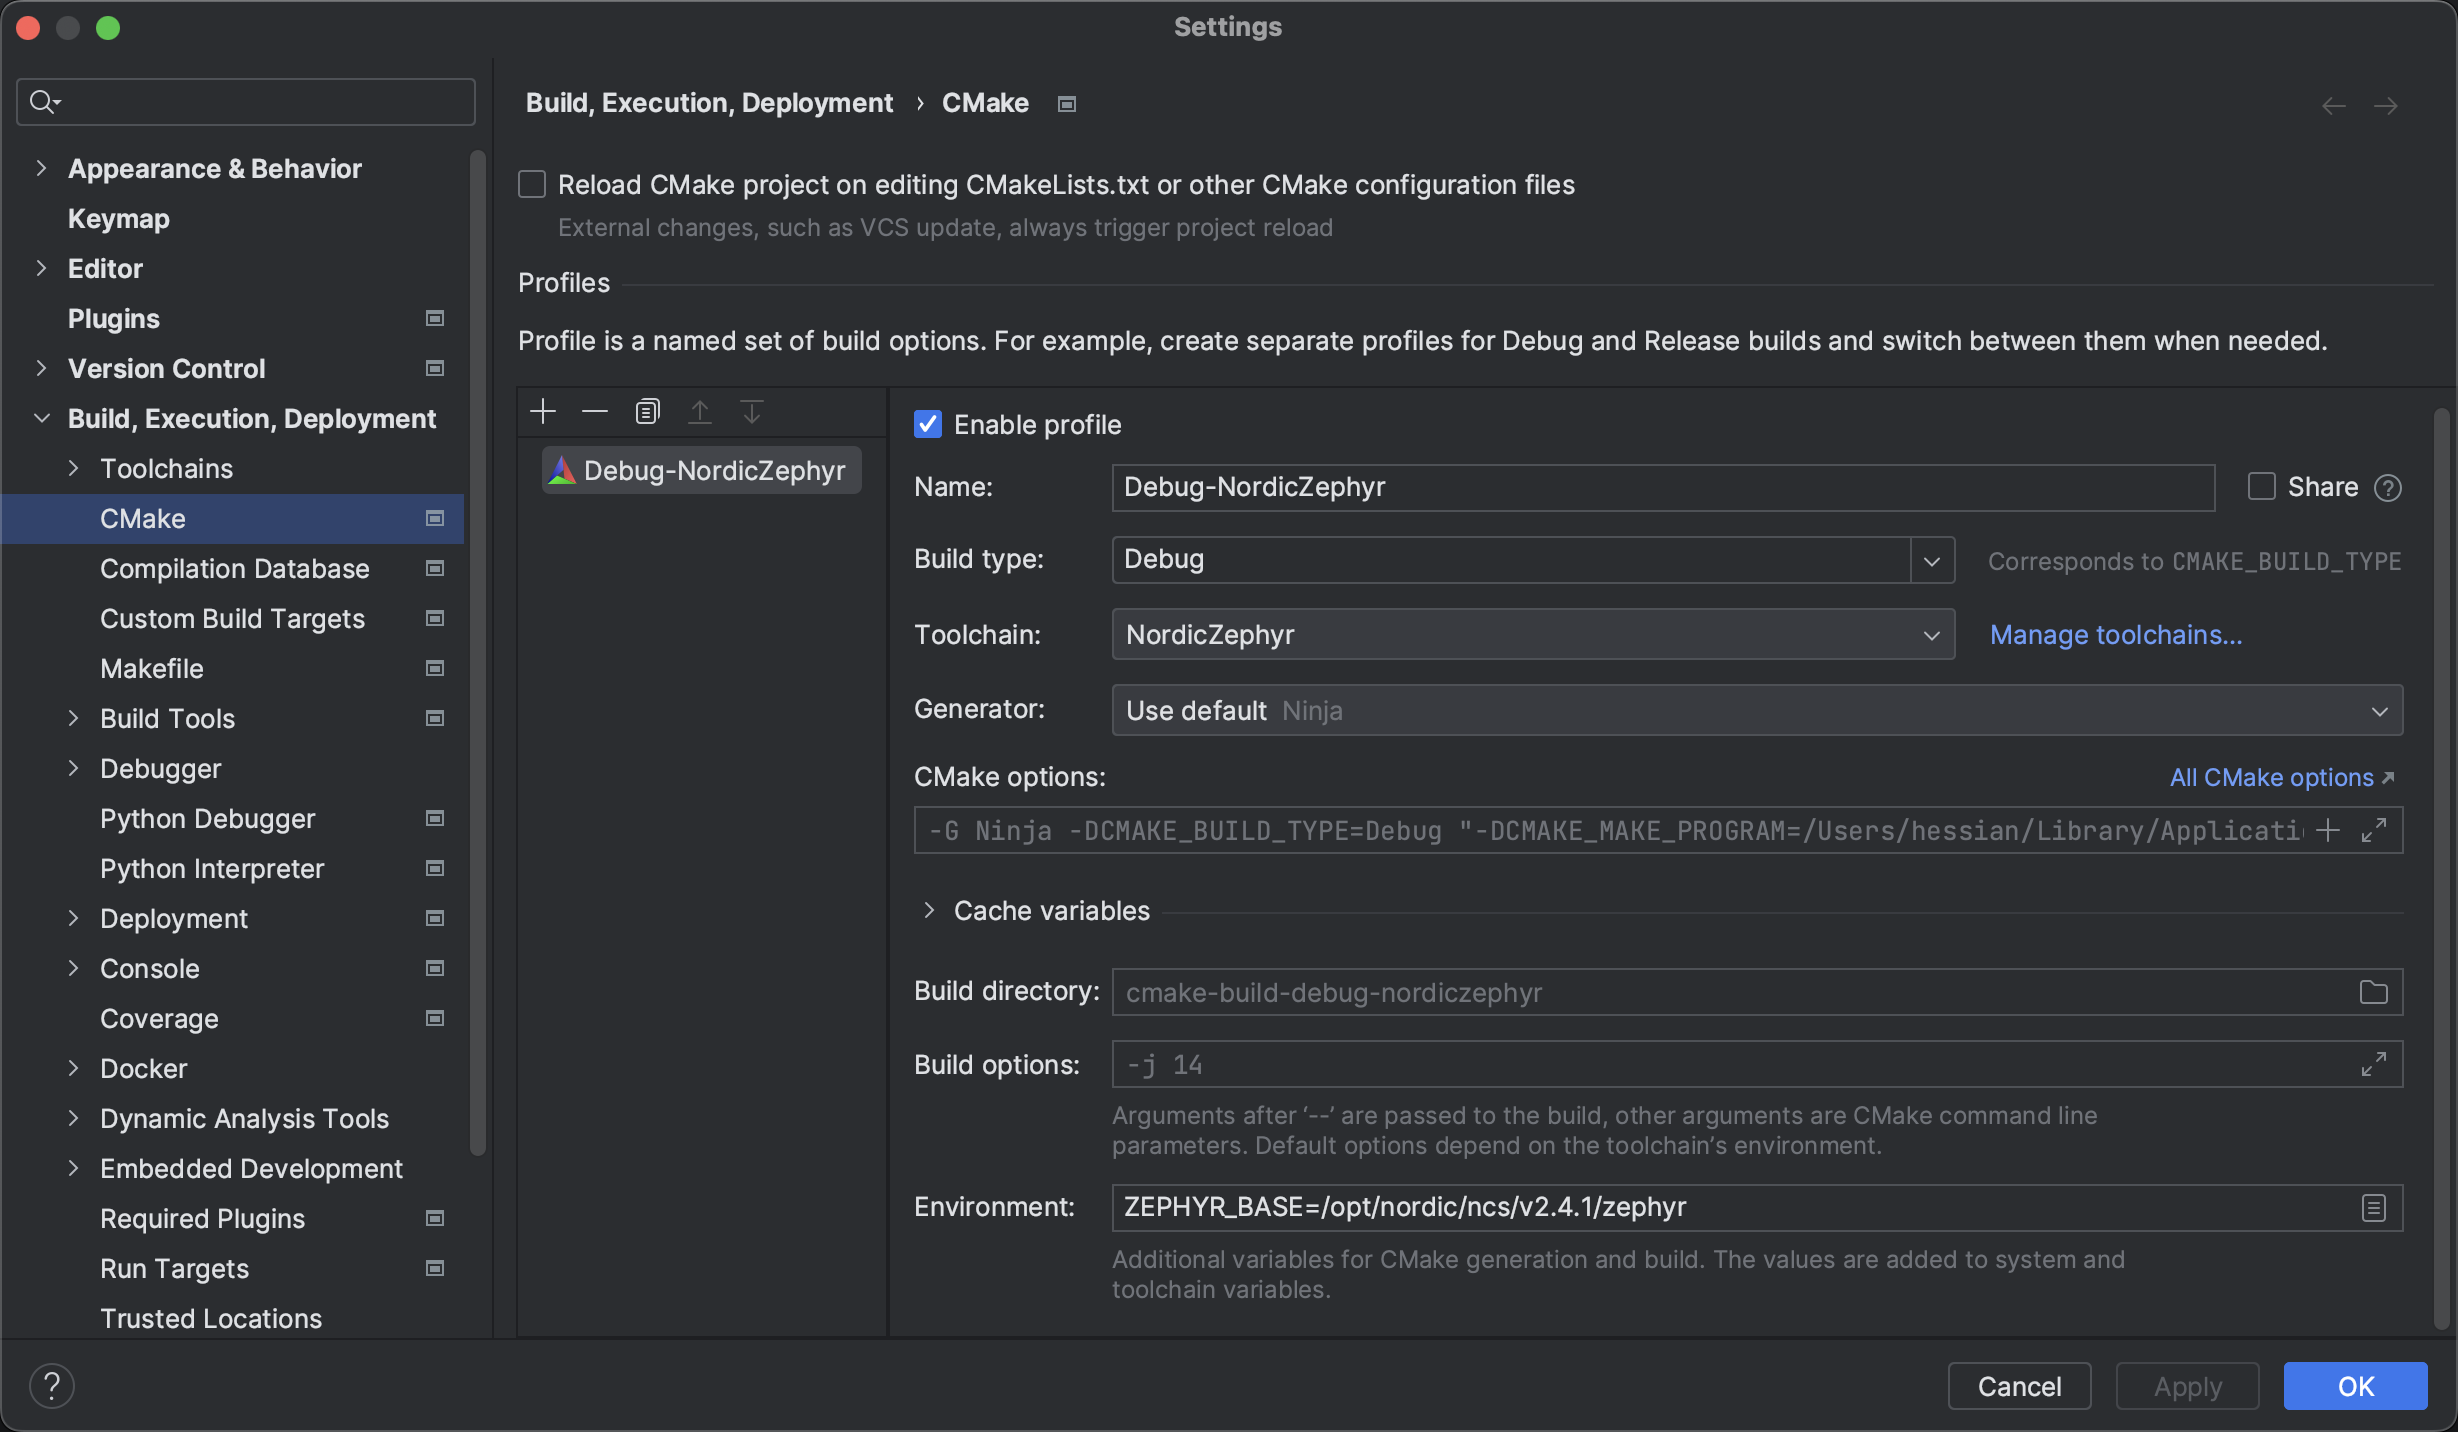This screenshot has height=1432, width=2458.
Task: Expand Cache variables section
Action: click(929, 910)
